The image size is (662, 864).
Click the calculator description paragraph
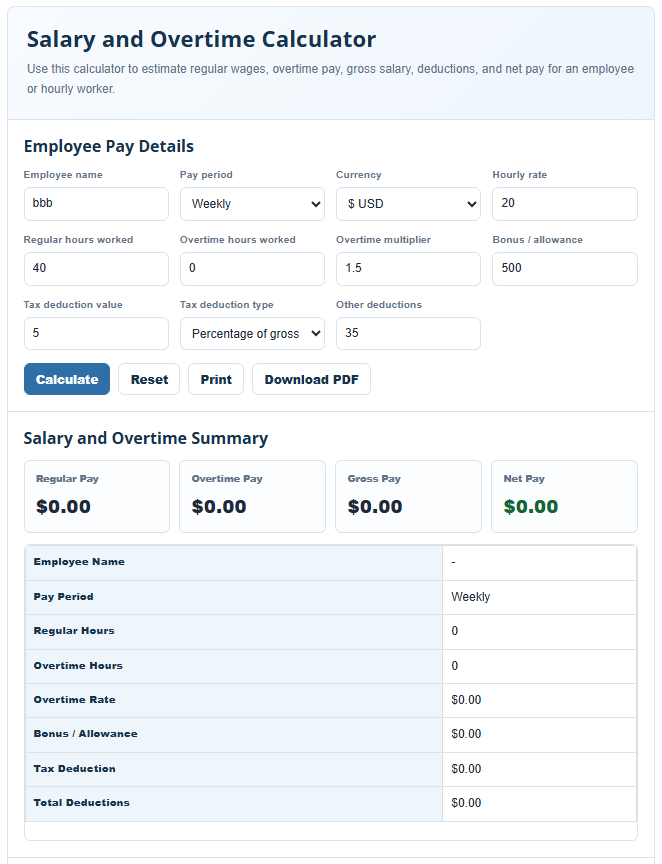click(x=331, y=79)
